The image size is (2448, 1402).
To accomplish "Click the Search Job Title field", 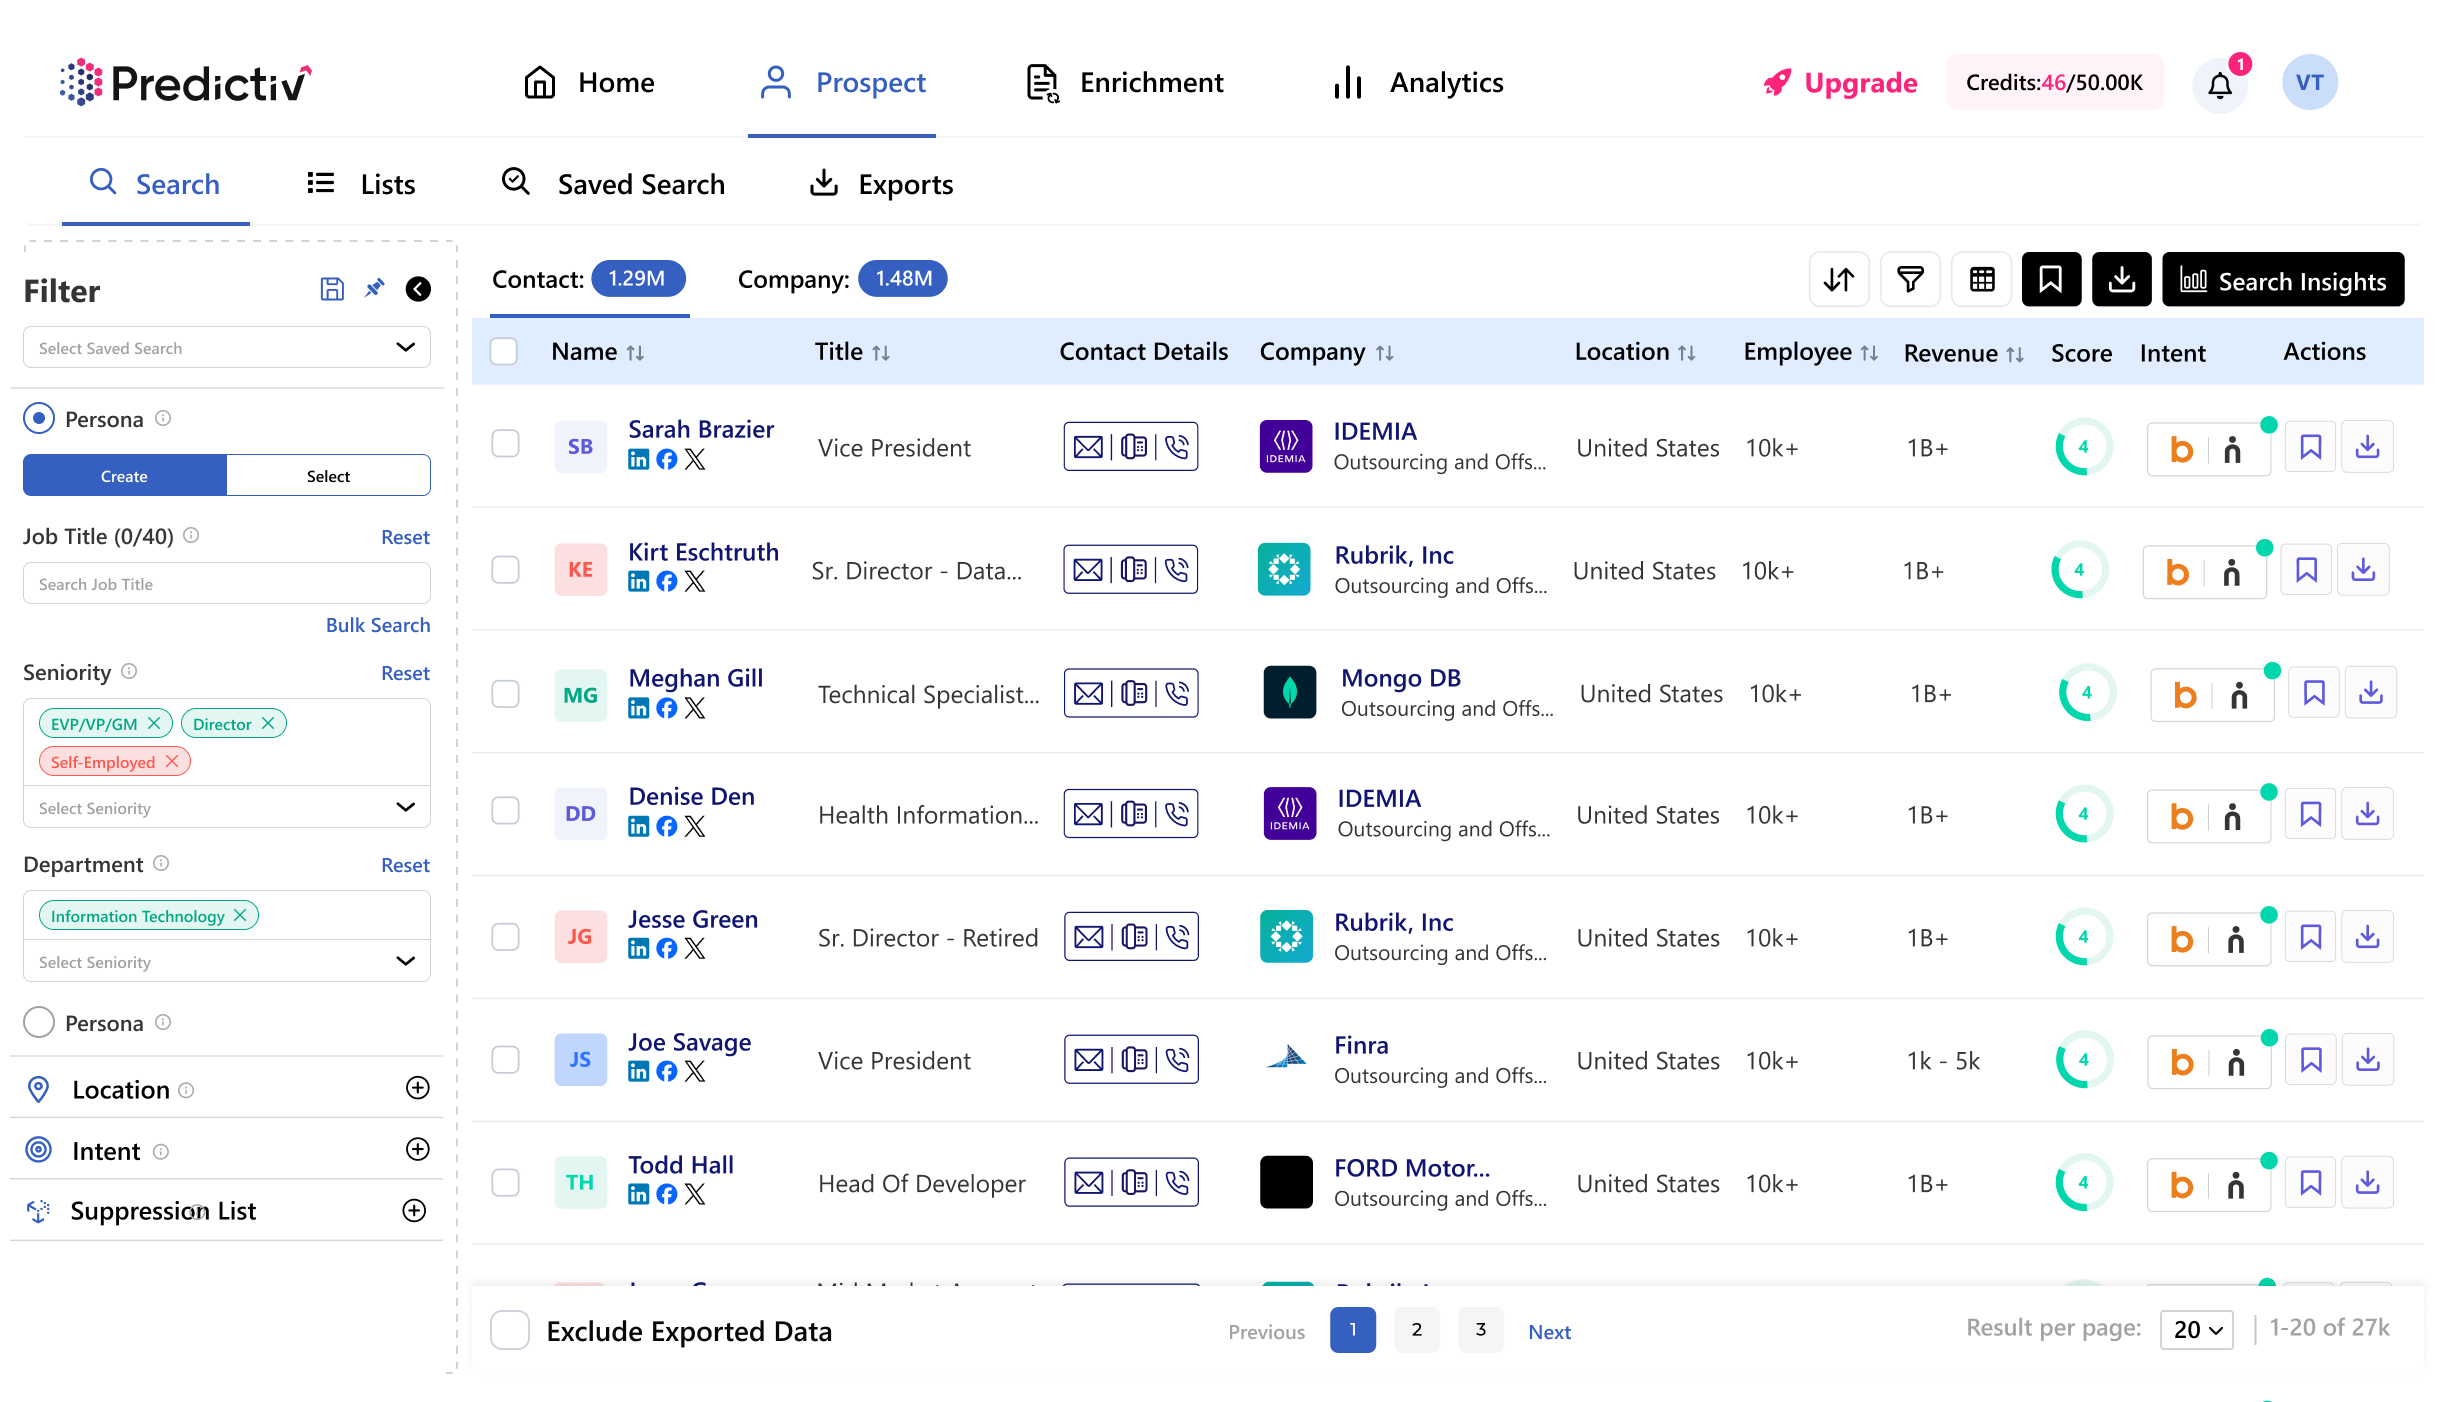I will [x=227, y=584].
